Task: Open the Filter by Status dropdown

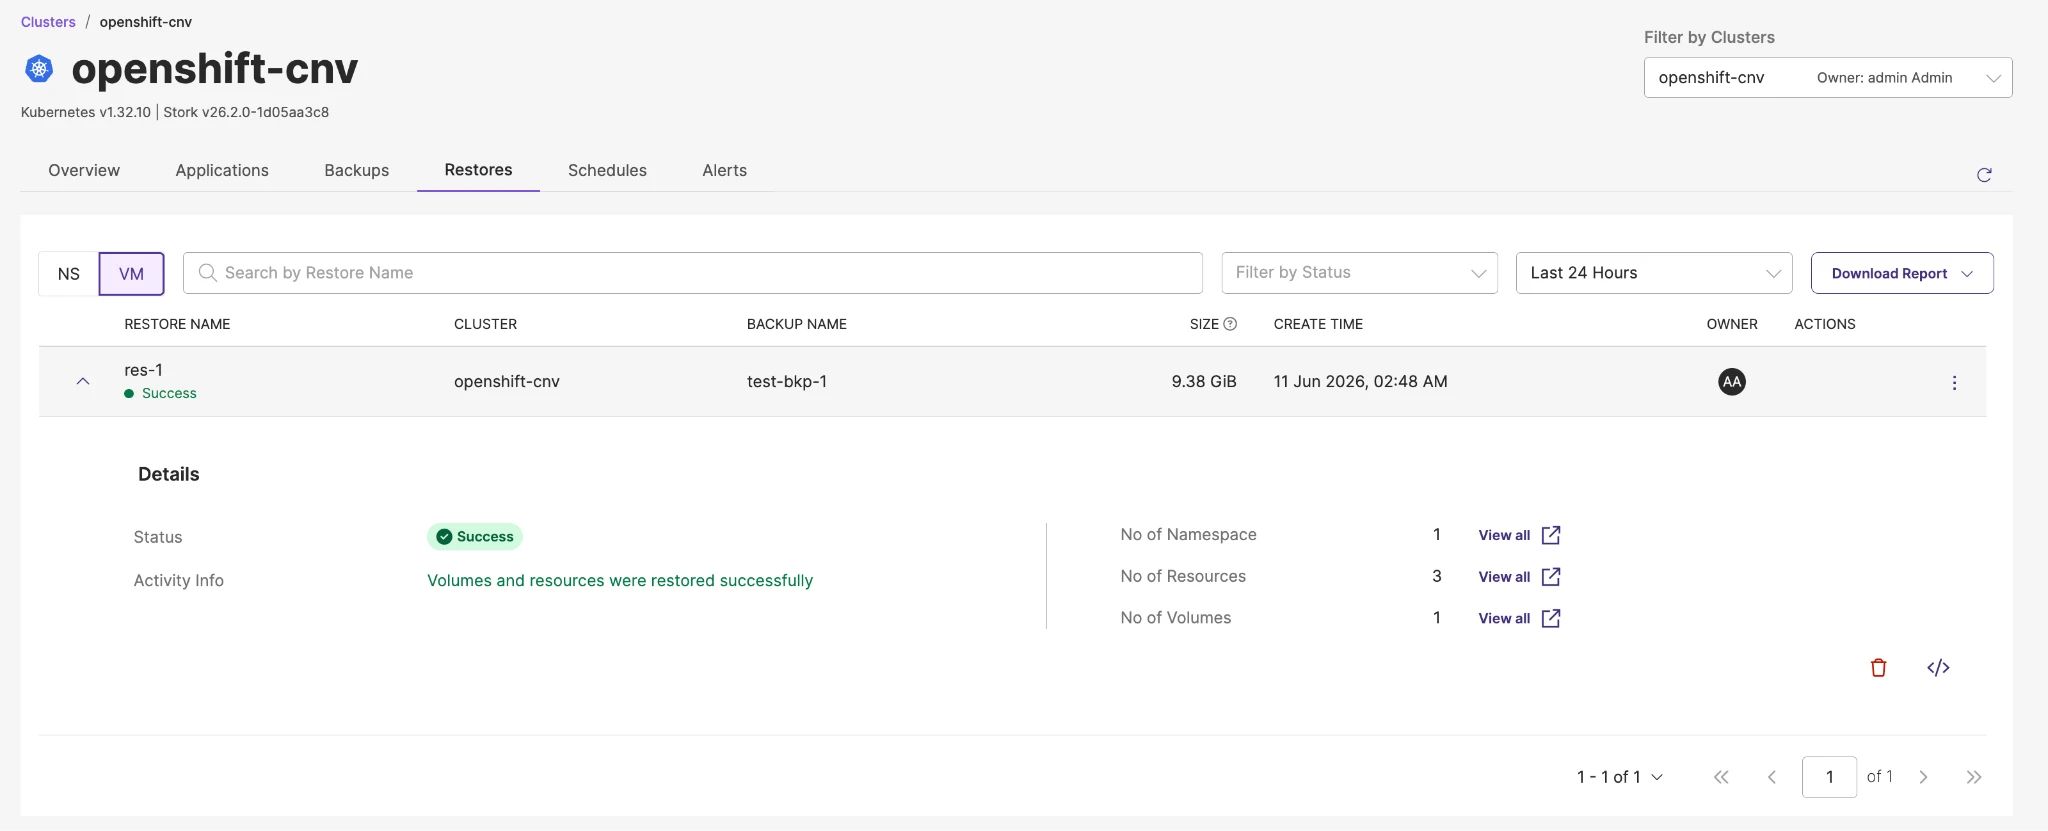Action: tap(1359, 273)
